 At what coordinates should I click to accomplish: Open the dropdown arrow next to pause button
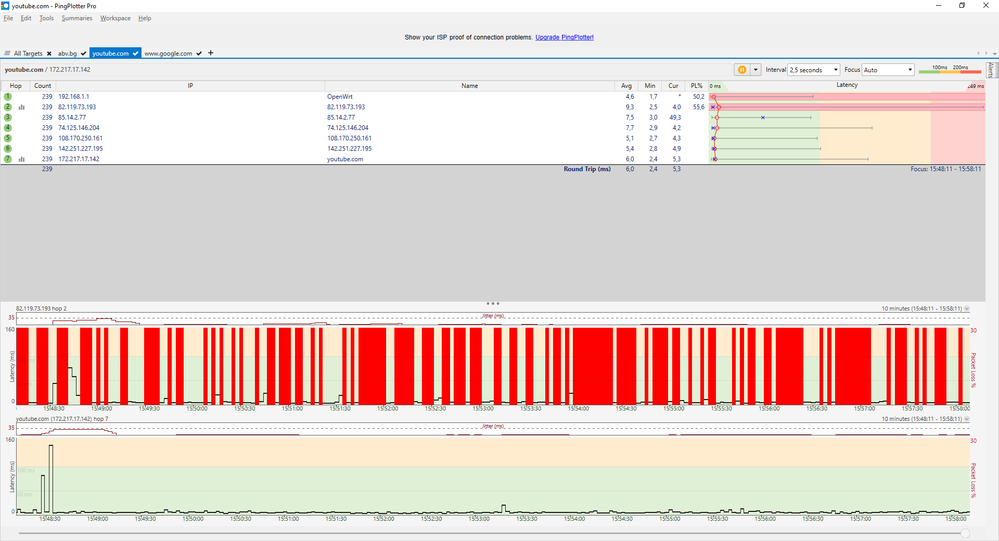[x=756, y=70]
